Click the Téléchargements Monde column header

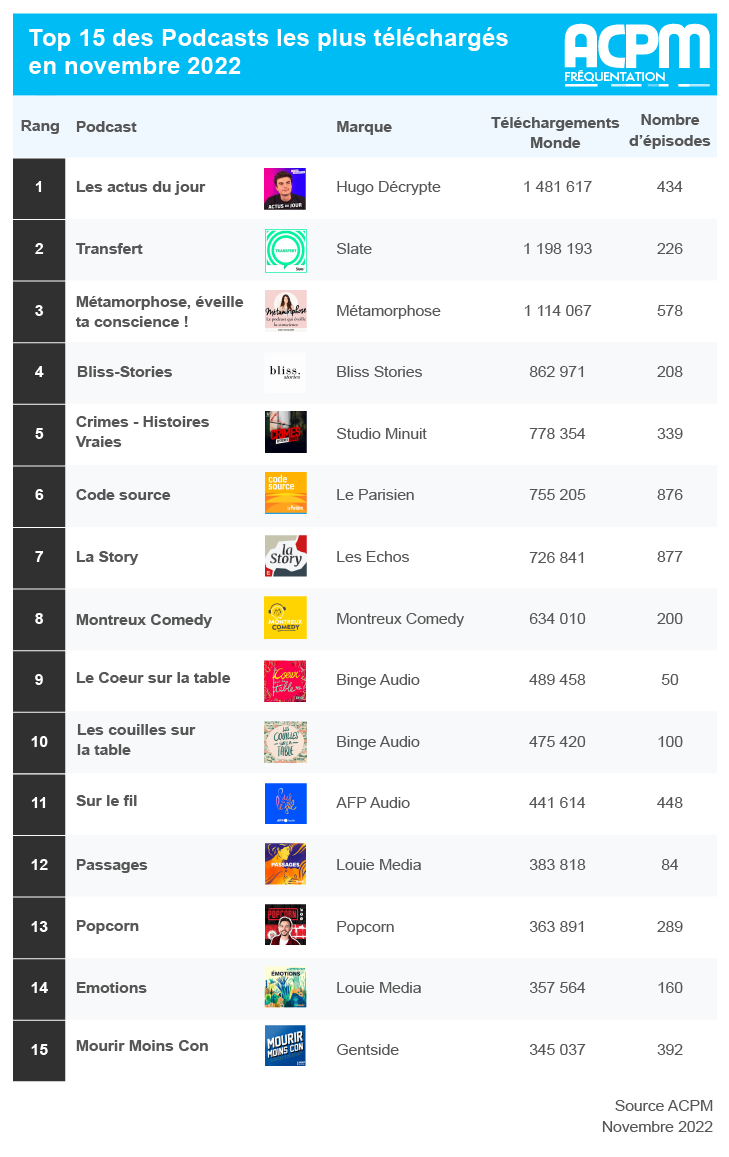[555, 133]
